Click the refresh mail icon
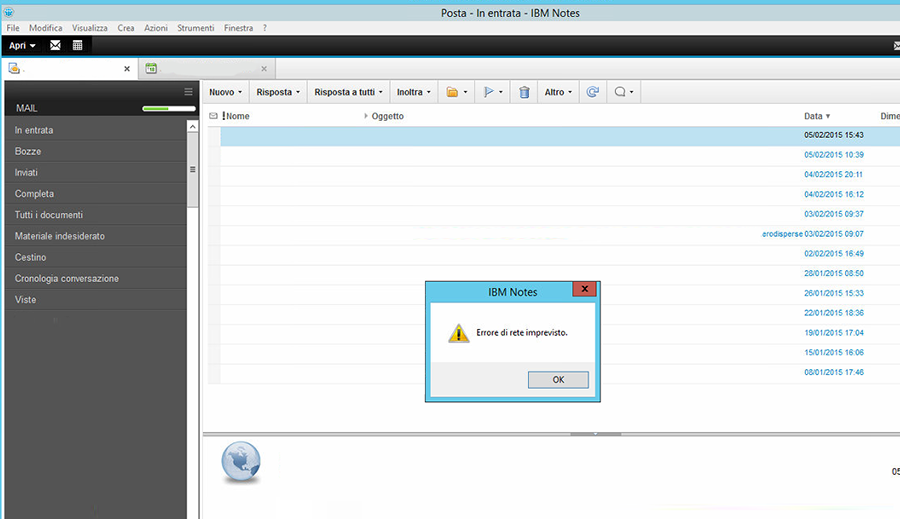 coord(592,92)
